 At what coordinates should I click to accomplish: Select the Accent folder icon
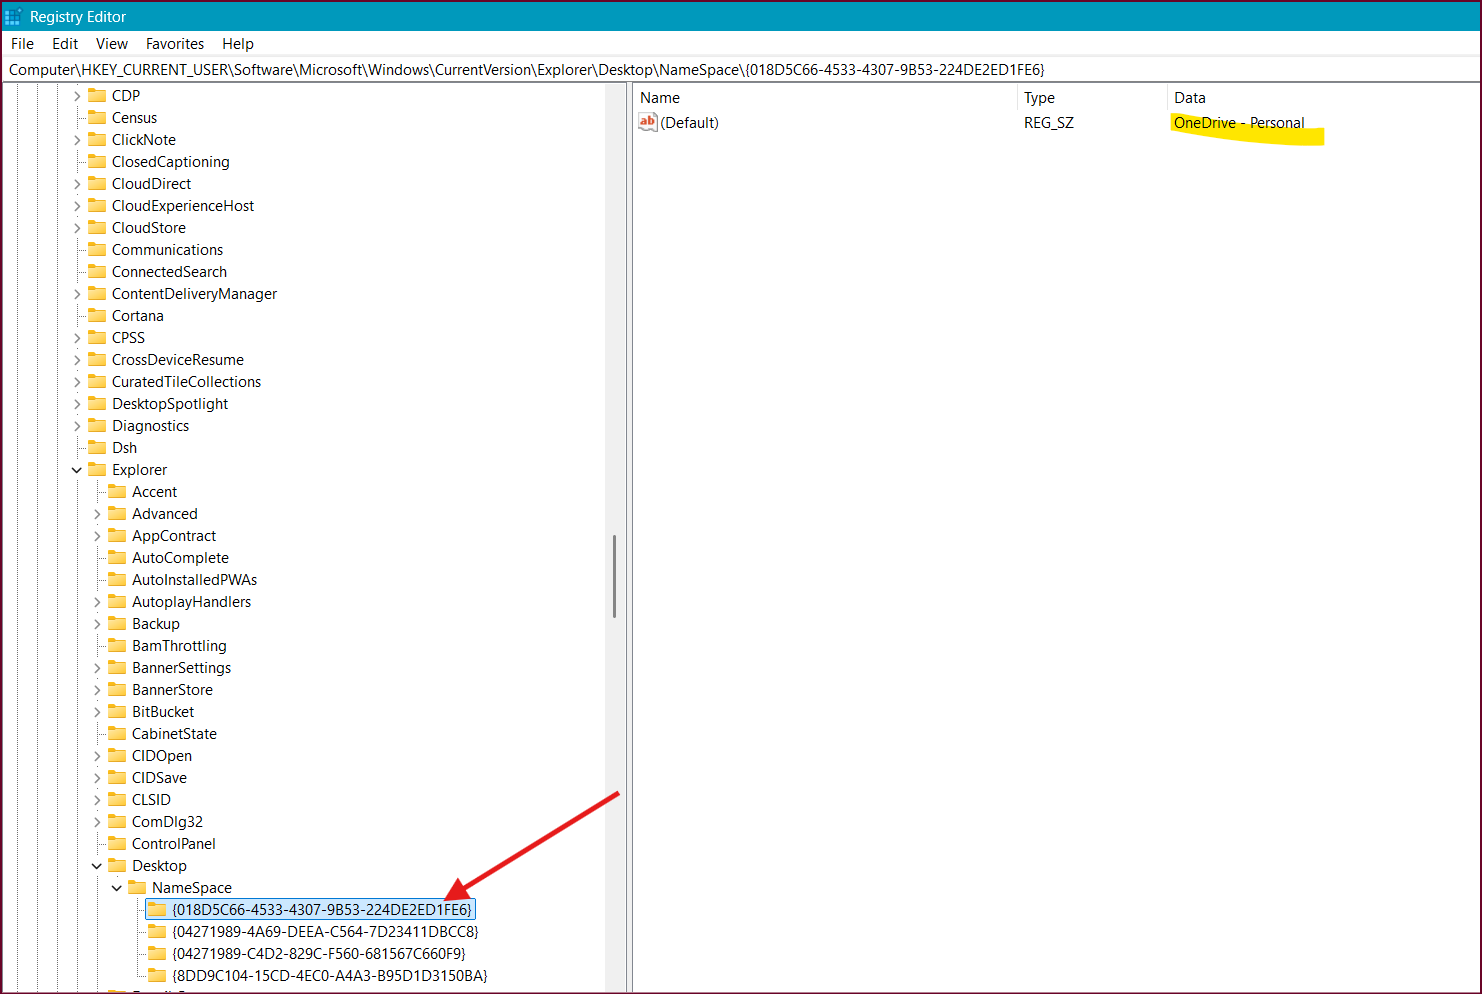[117, 492]
